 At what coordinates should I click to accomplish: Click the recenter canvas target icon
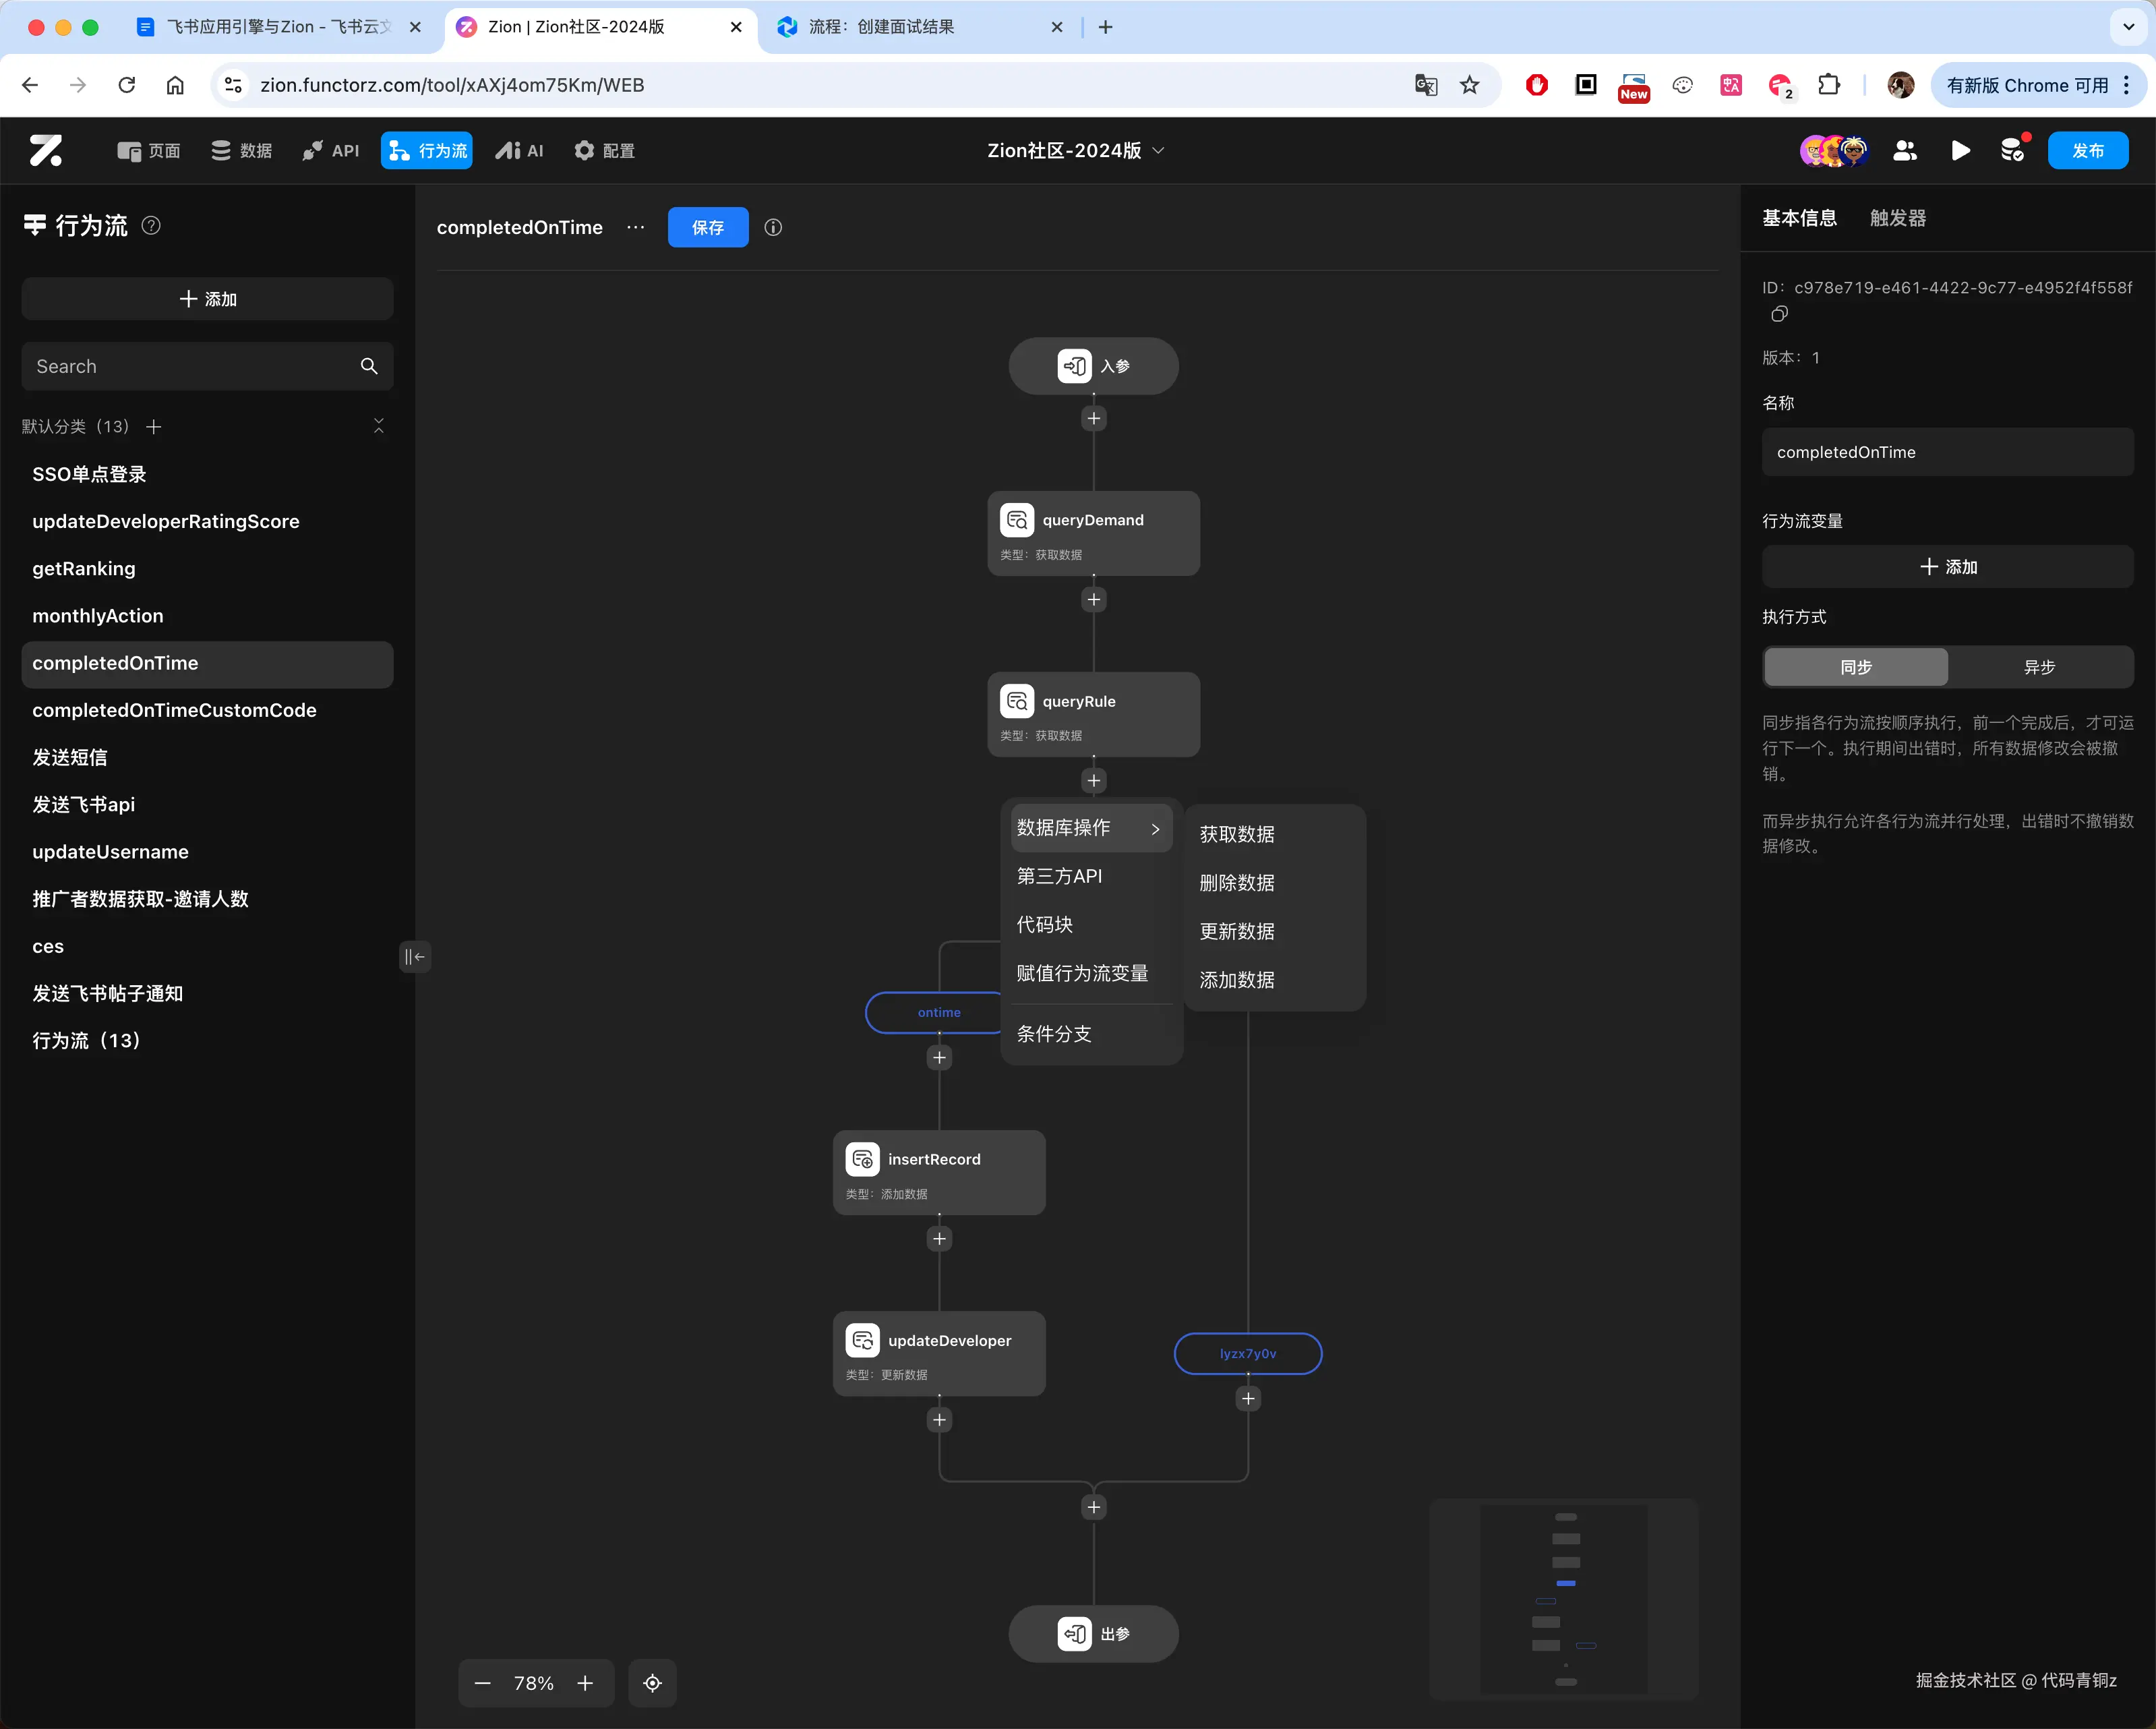[652, 1683]
